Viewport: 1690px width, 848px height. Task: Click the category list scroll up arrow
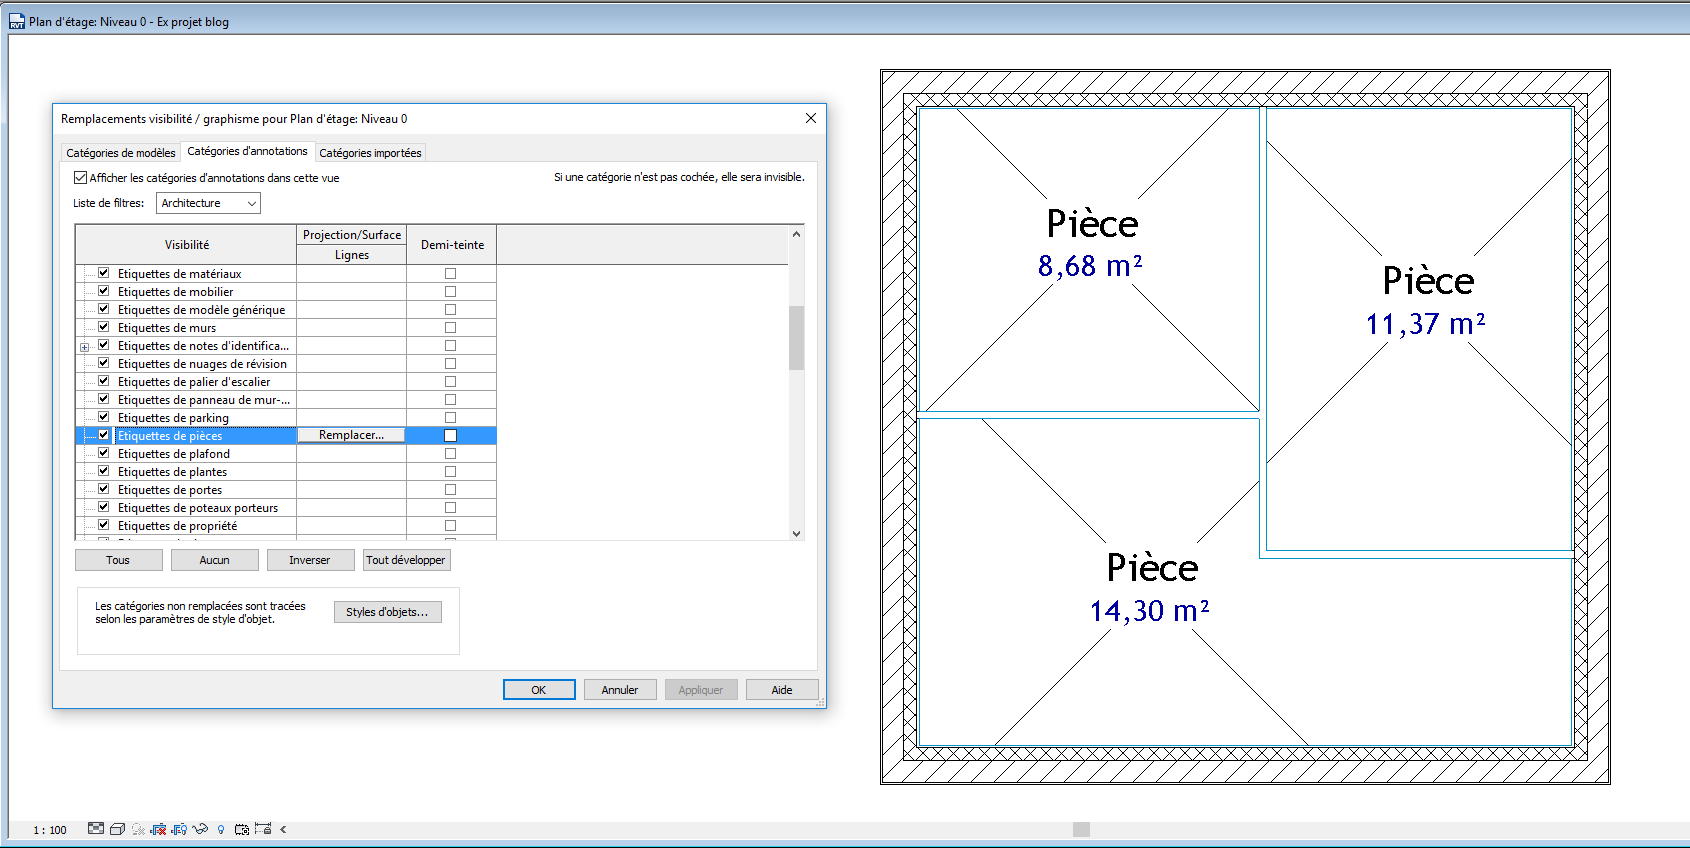pyautogui.click(x=796, y=234)
